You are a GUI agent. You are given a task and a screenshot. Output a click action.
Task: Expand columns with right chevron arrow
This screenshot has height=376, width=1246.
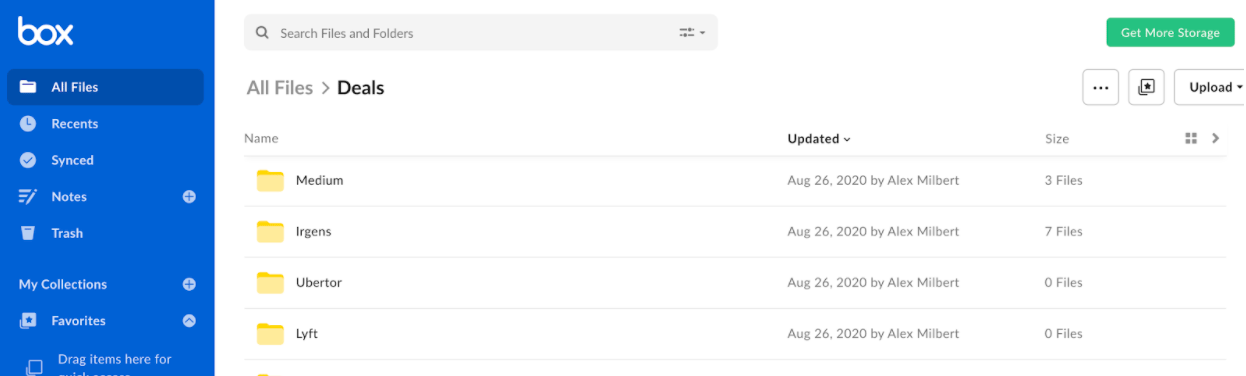pos(1216,139)
